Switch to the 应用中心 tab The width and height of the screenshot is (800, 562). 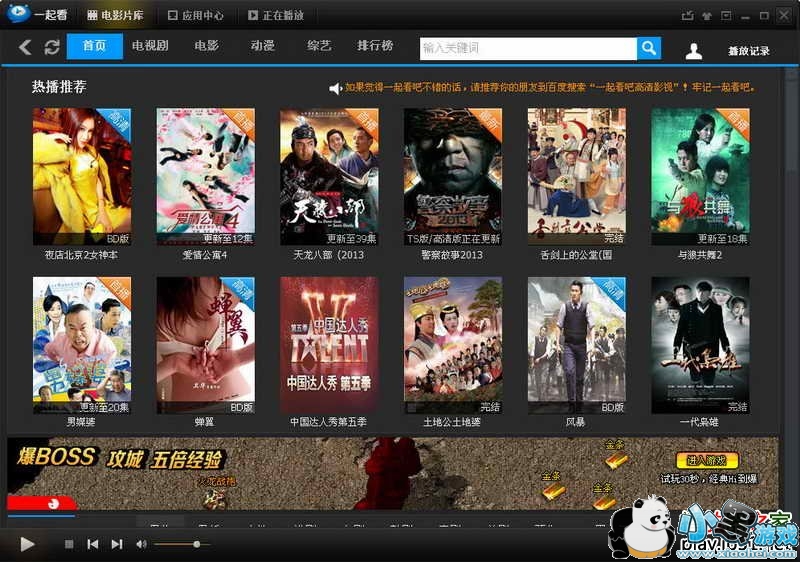[x=196, y=15]
